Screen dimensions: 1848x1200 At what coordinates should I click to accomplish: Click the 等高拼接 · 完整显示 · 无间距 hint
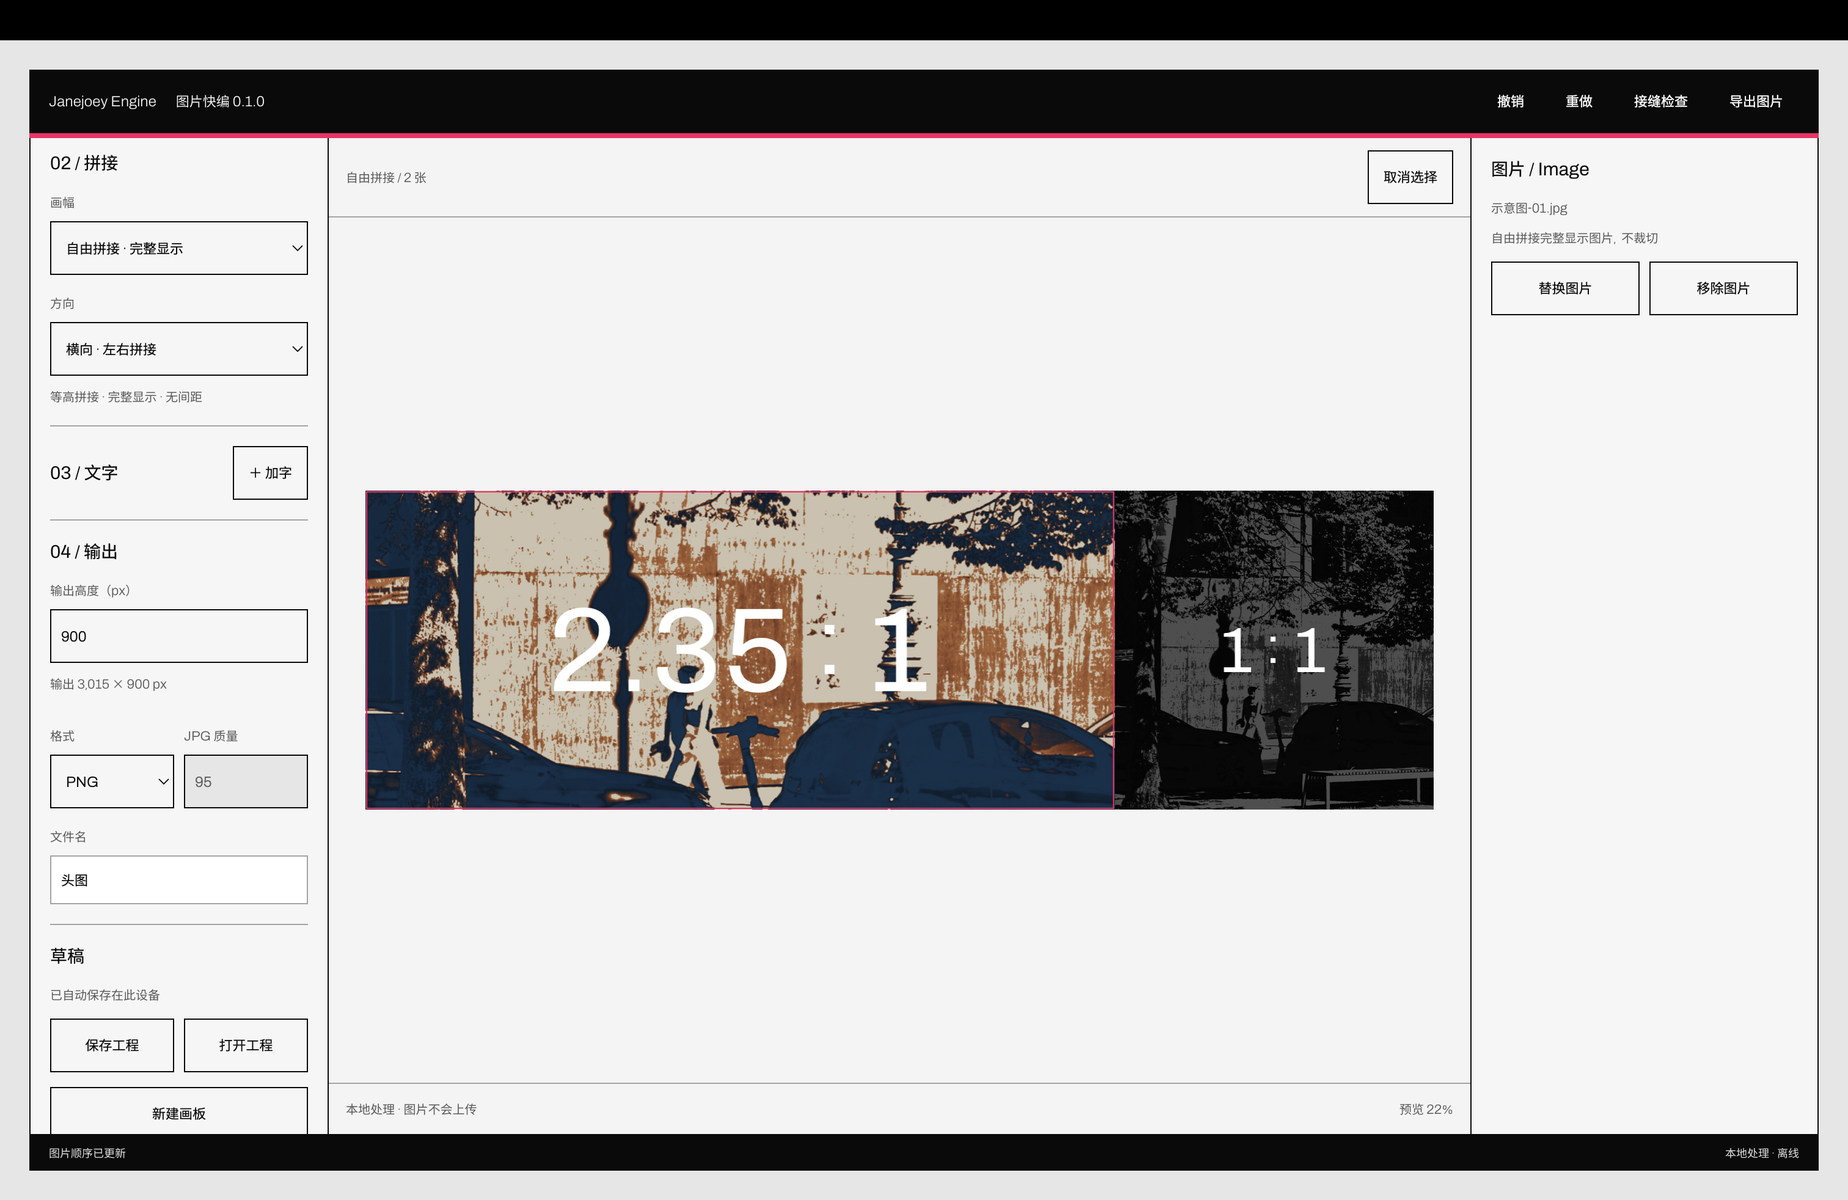point(126,397)
